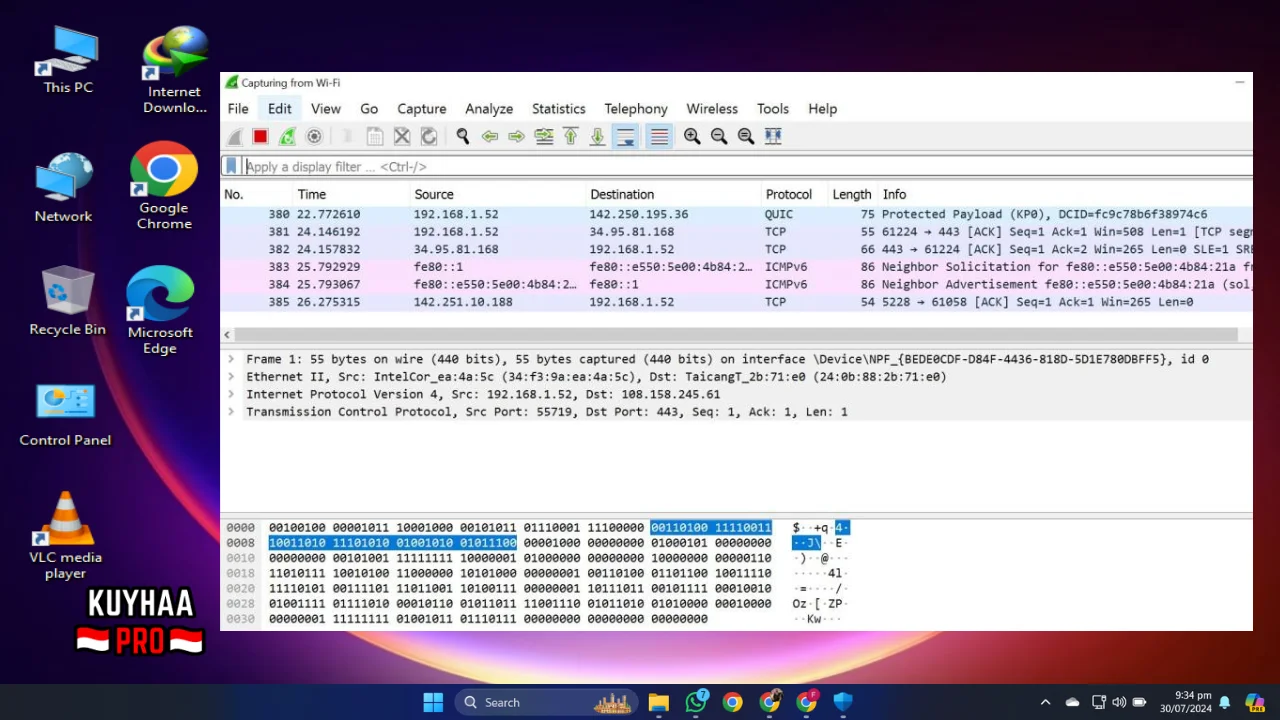1280x720 pixels.
Task: Reset text to normal size
Action: coord(746,137)
